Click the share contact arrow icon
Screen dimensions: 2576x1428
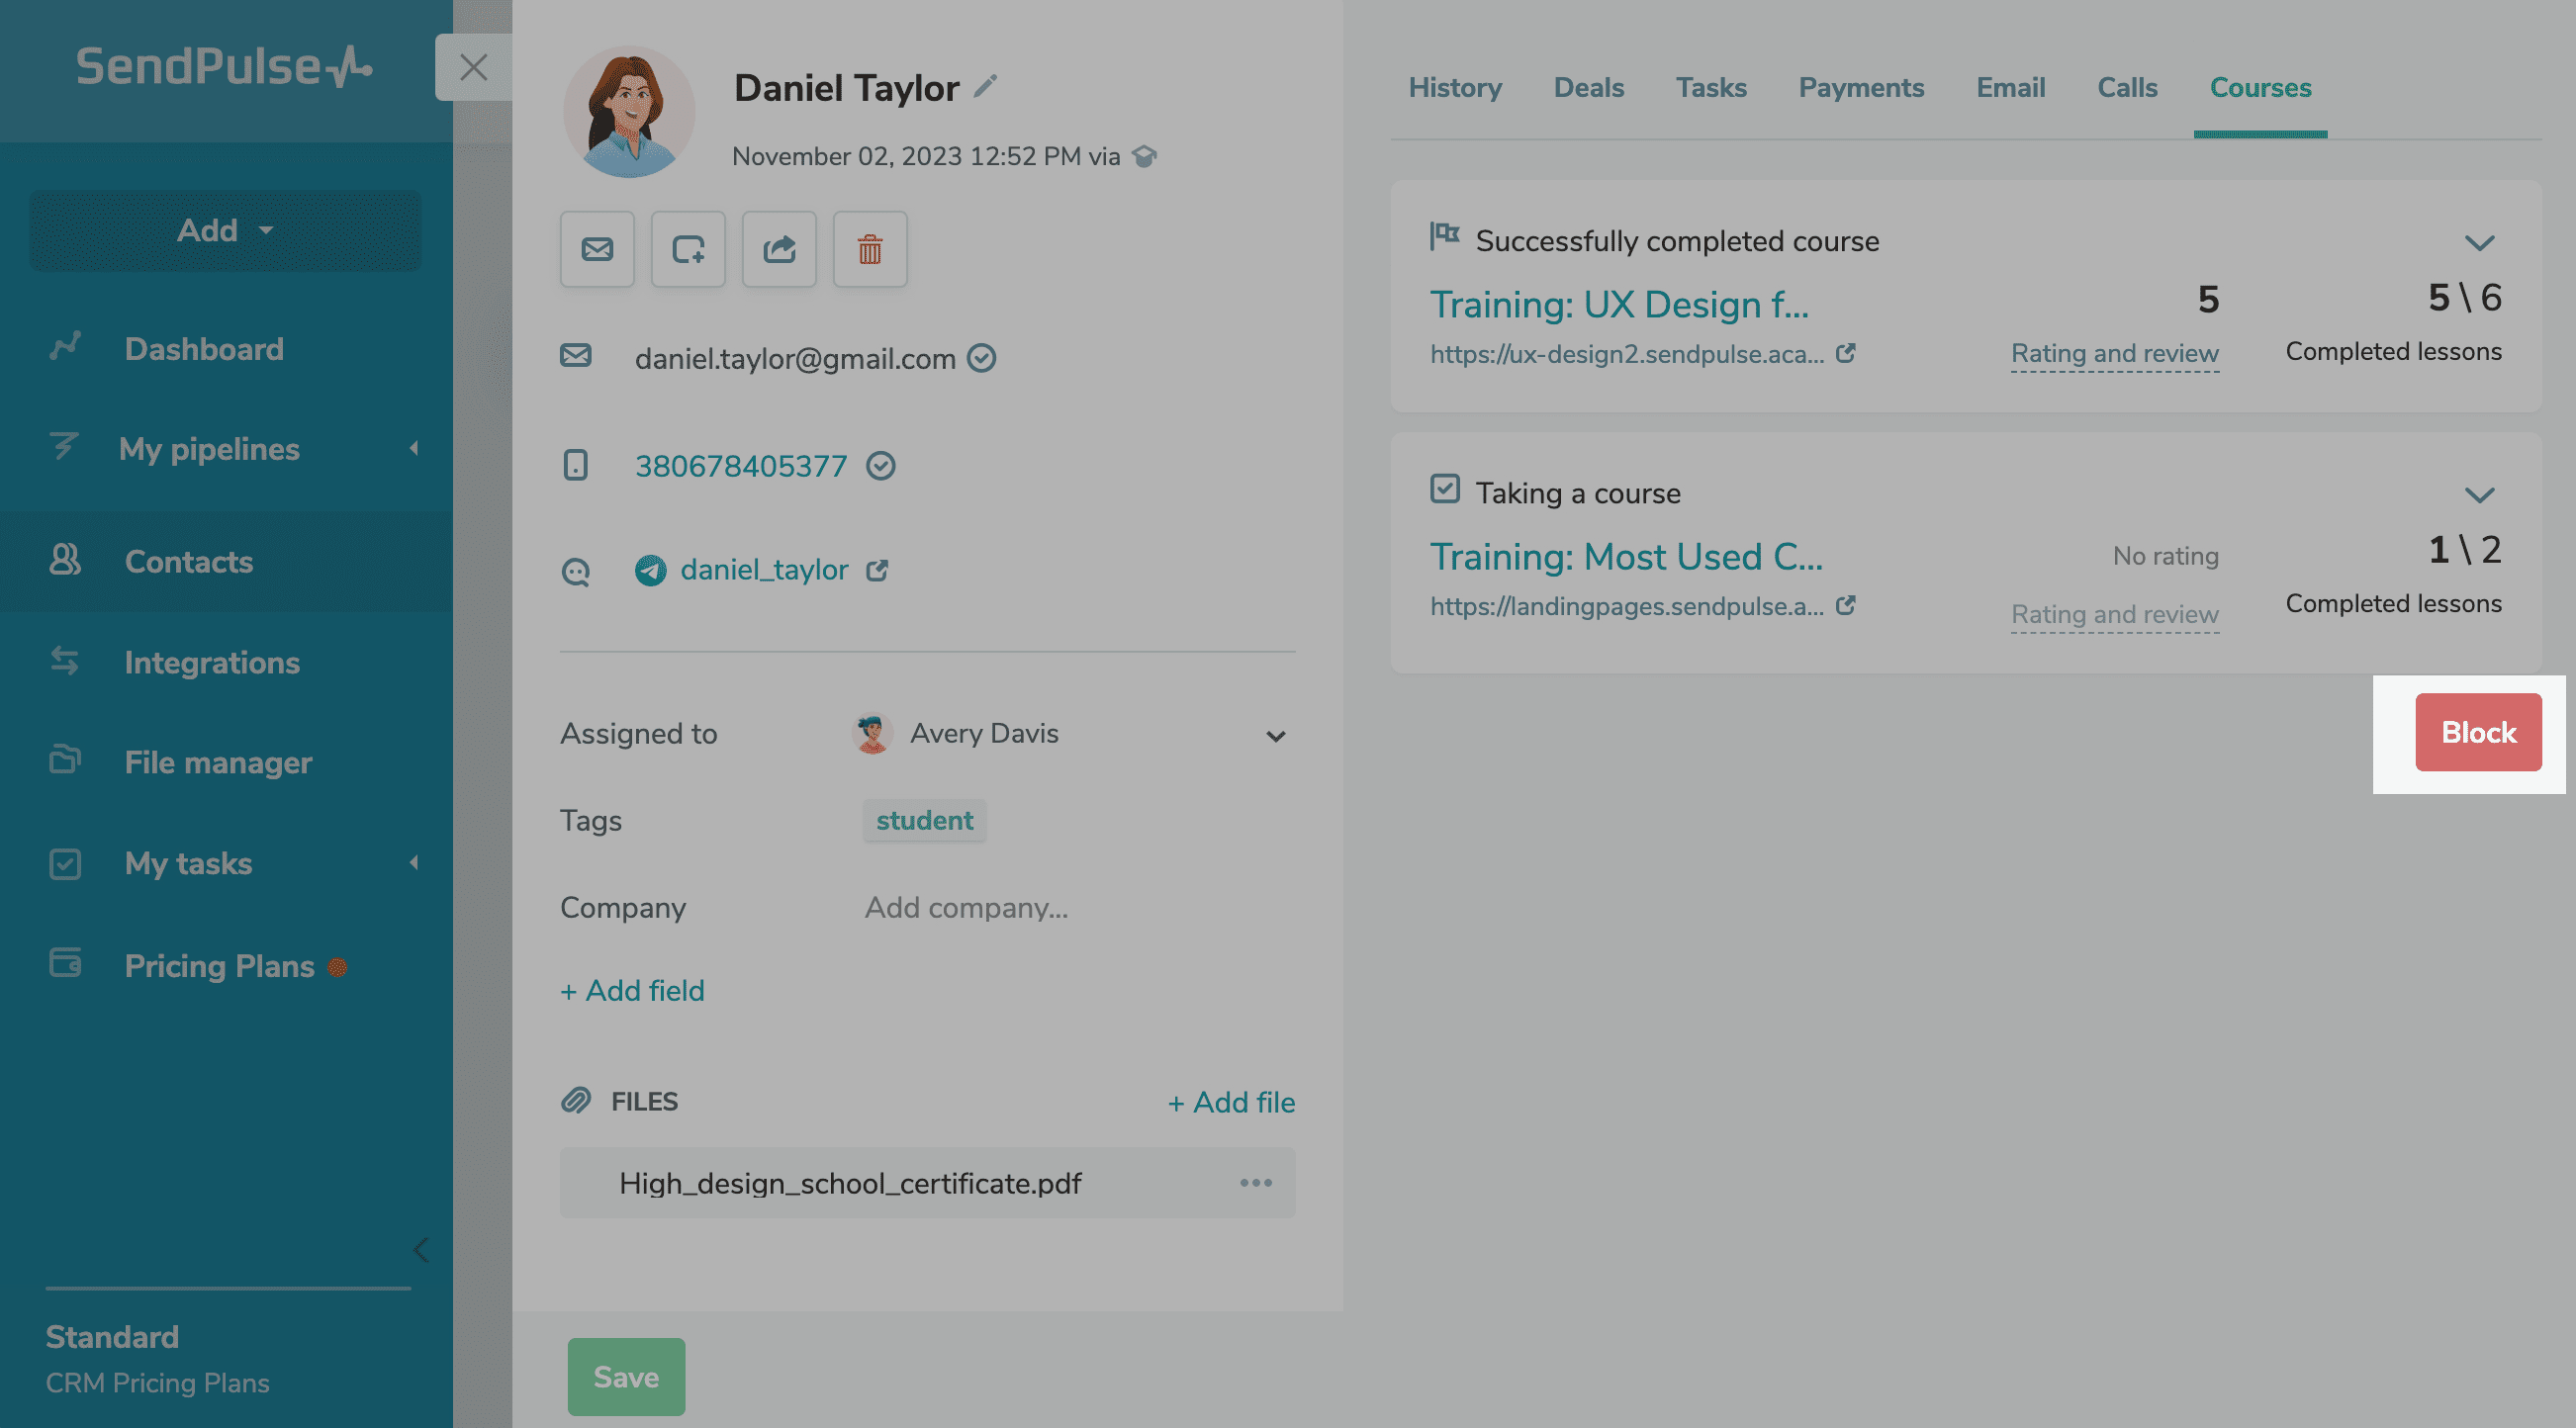(779, 249)
